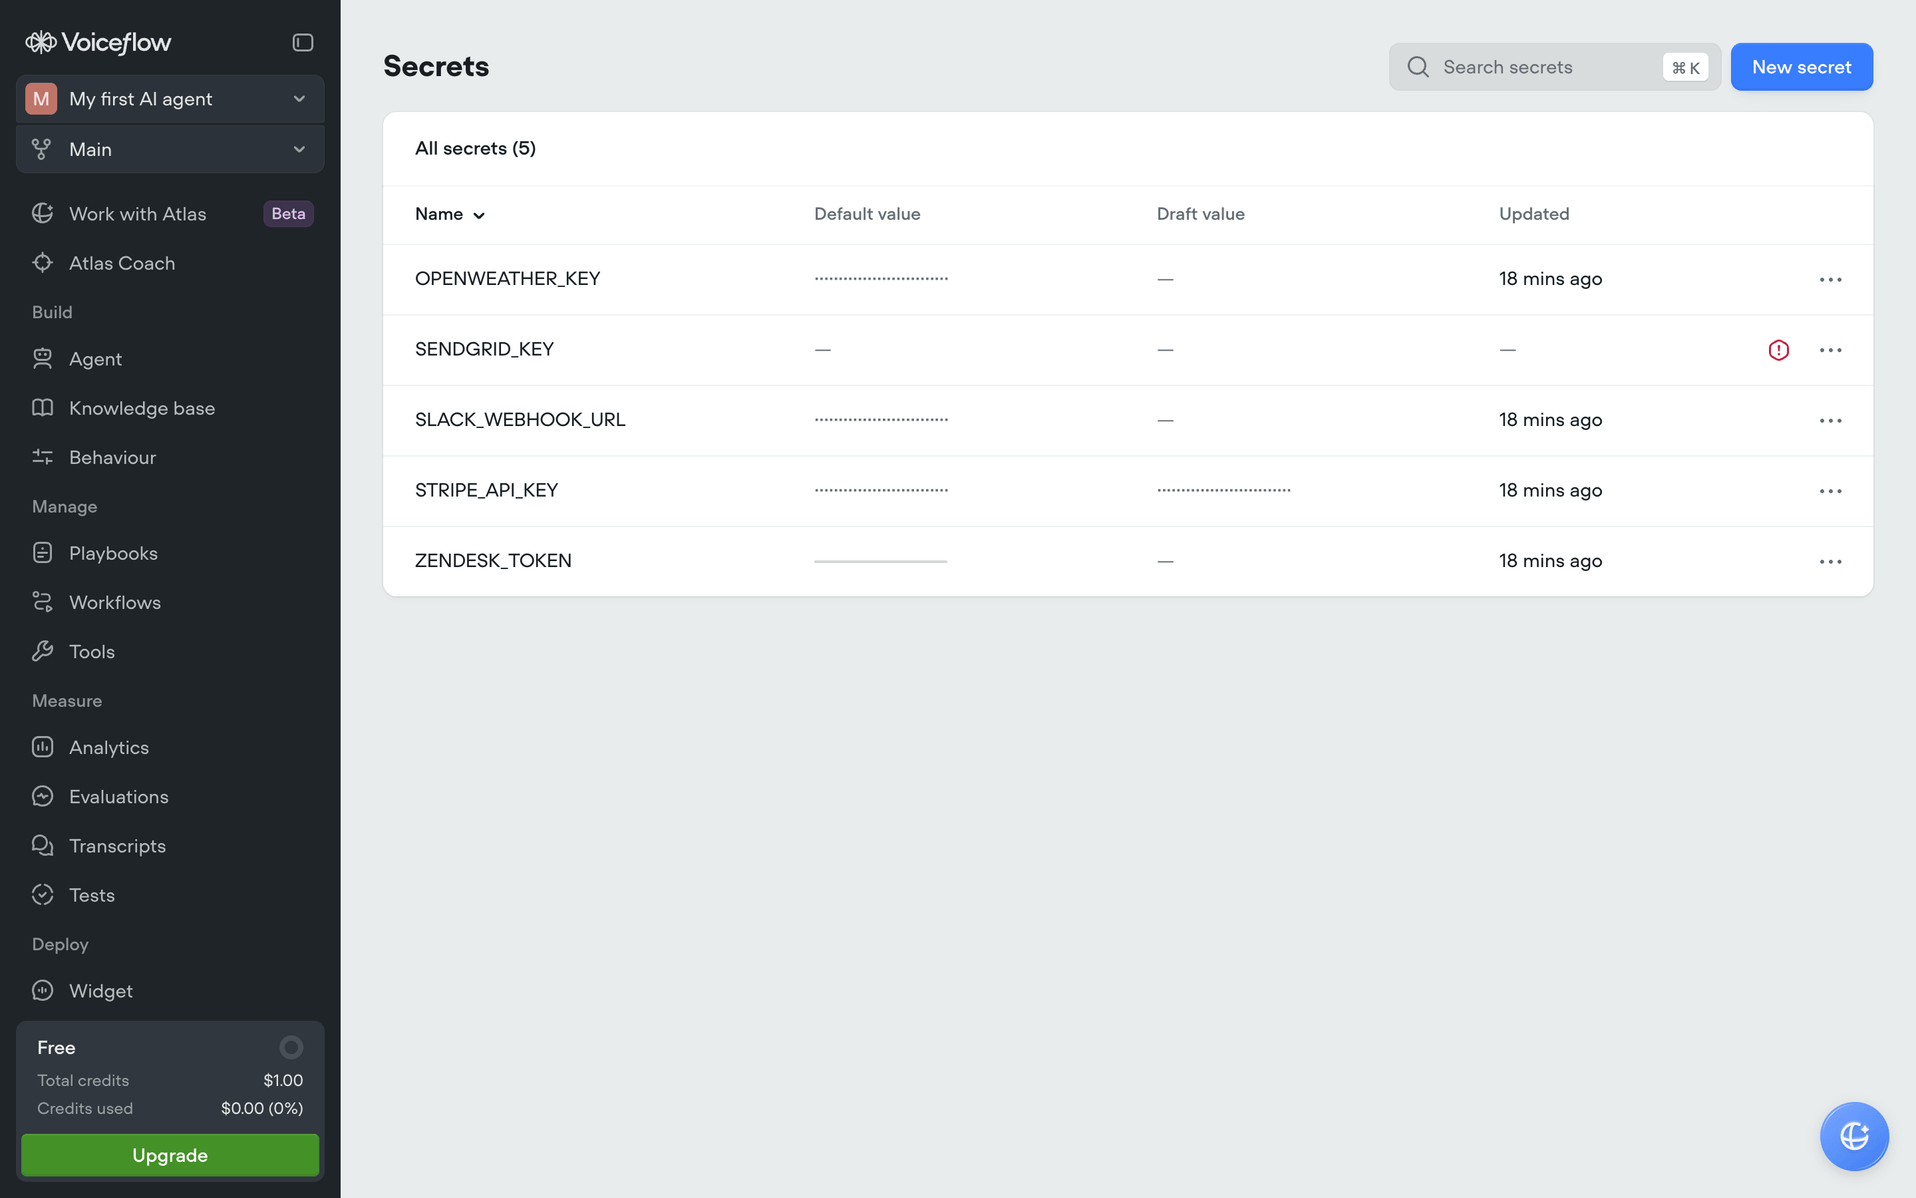Go to the Agent page
Screen dimensions: 1916x1198
pyautogui.click(x=170, y=358)
